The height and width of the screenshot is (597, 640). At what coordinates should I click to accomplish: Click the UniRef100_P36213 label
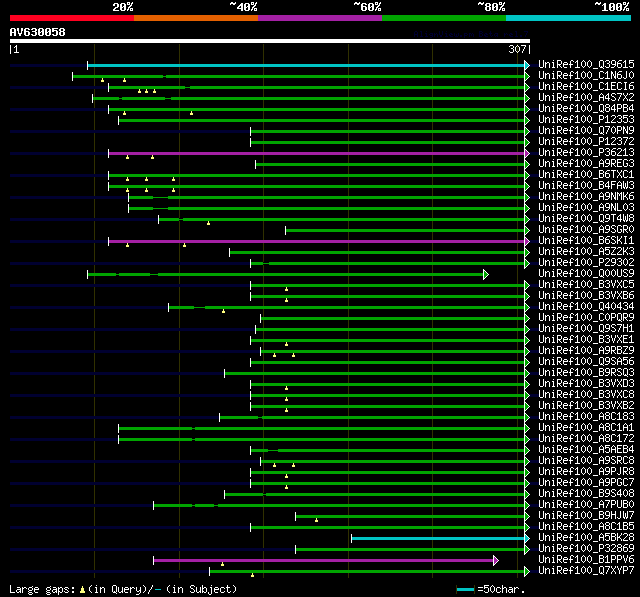[x=586, y=153]
